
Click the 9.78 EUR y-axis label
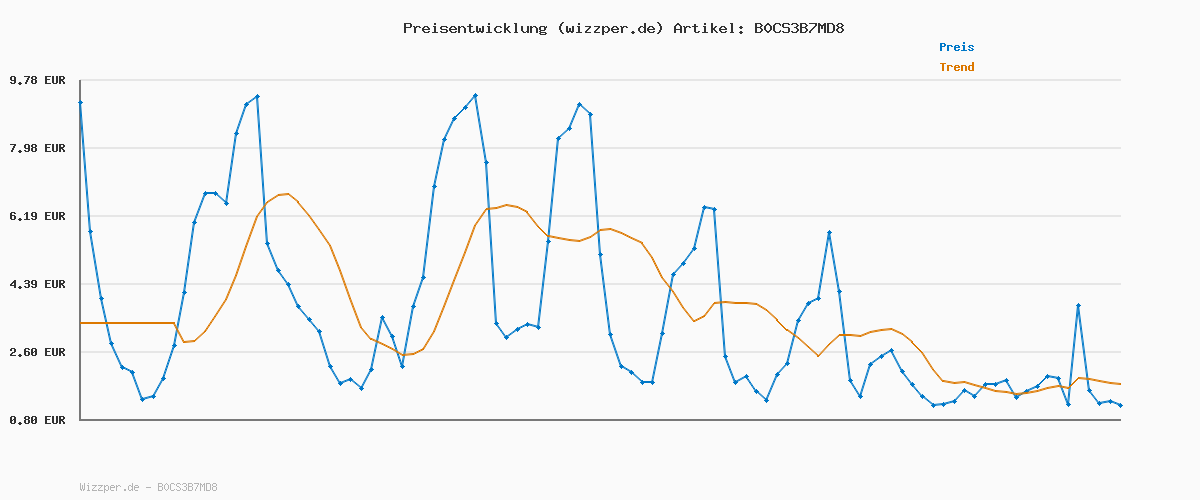click(x=38, y=80)
